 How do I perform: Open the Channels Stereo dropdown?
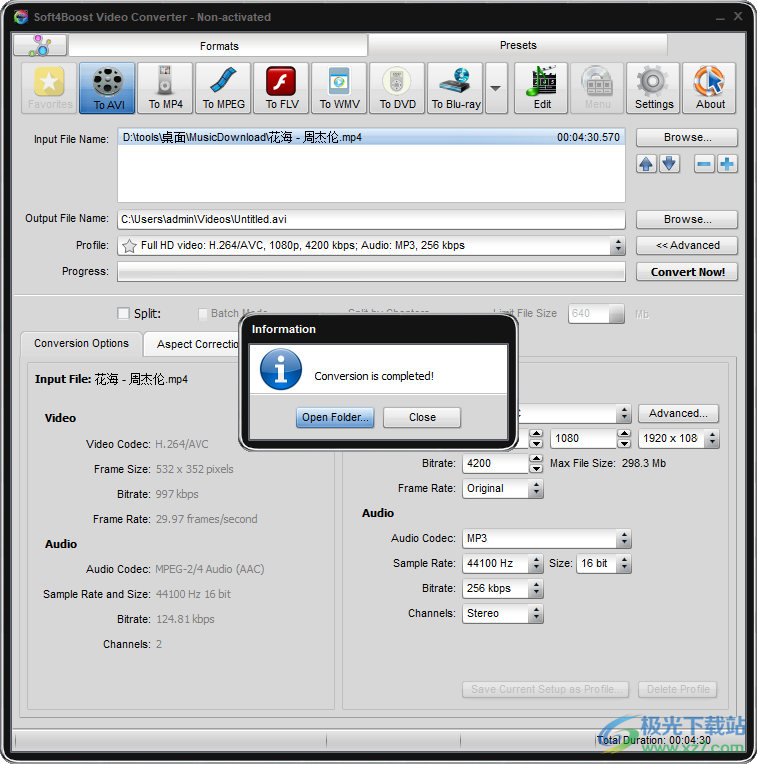click(536, 614)
